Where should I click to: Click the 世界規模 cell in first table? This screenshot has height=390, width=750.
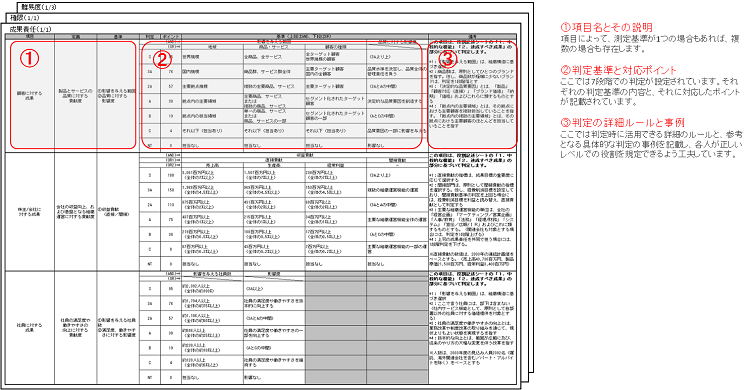[212, 57]
